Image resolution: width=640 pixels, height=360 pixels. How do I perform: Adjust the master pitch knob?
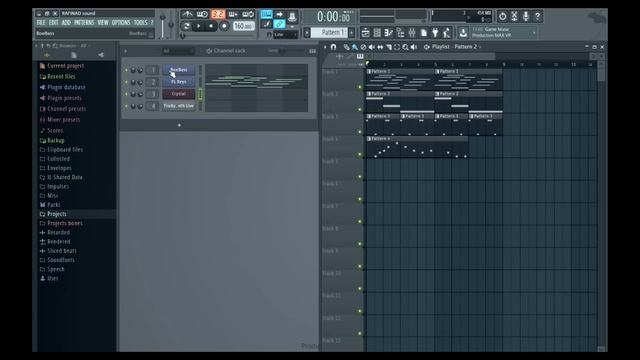point(171,25)
